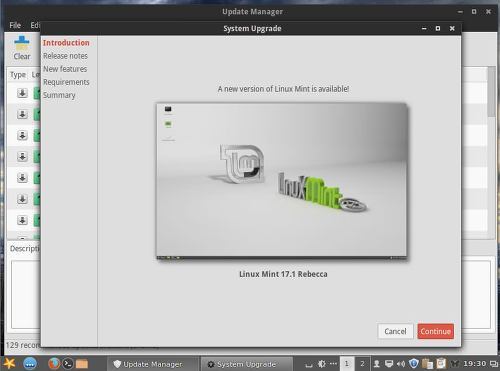Click the first download-arrow type icon in update list
Image resolution: width=500 pixels, height=371 pixels.
(22, 93)
